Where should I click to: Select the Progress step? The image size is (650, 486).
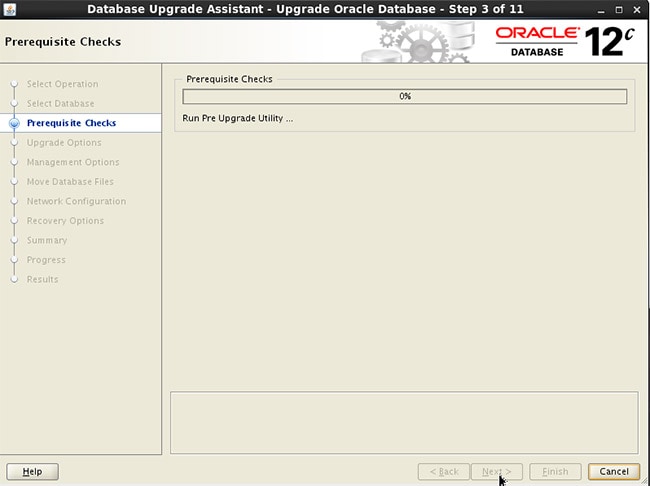tap(46, 260)
